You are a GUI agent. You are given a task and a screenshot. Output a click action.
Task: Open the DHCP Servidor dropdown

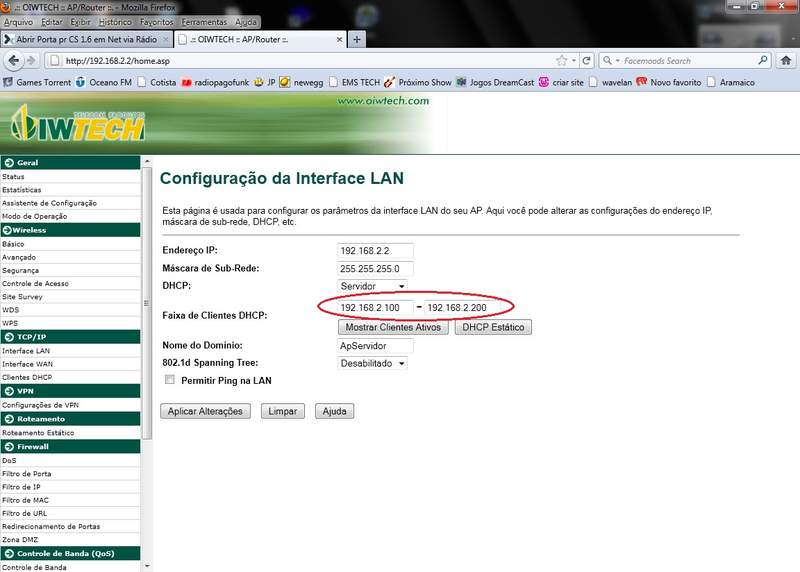pos(372,286)
